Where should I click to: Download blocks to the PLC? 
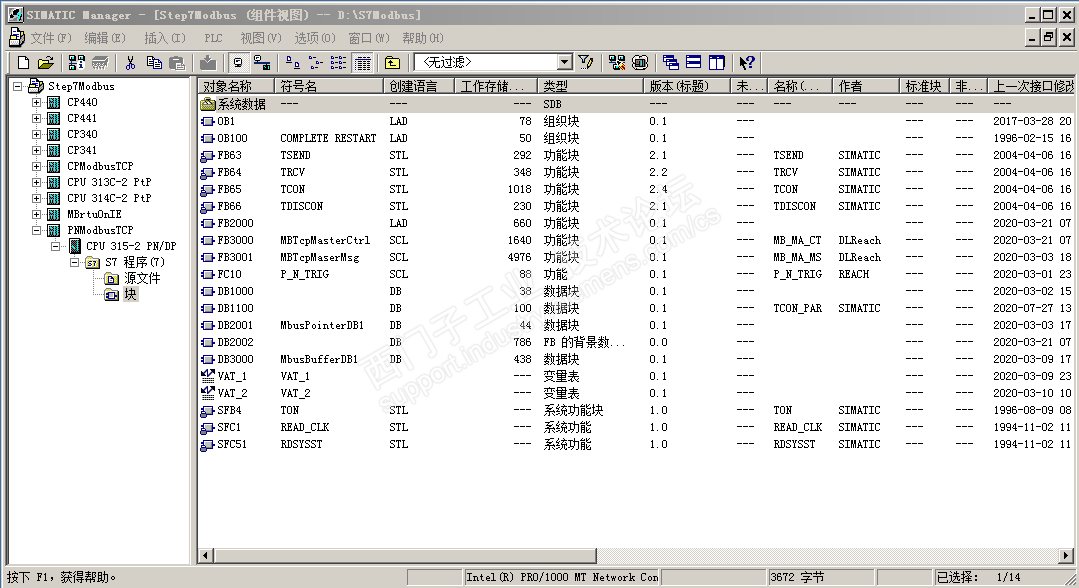click(x=208, y=63)
